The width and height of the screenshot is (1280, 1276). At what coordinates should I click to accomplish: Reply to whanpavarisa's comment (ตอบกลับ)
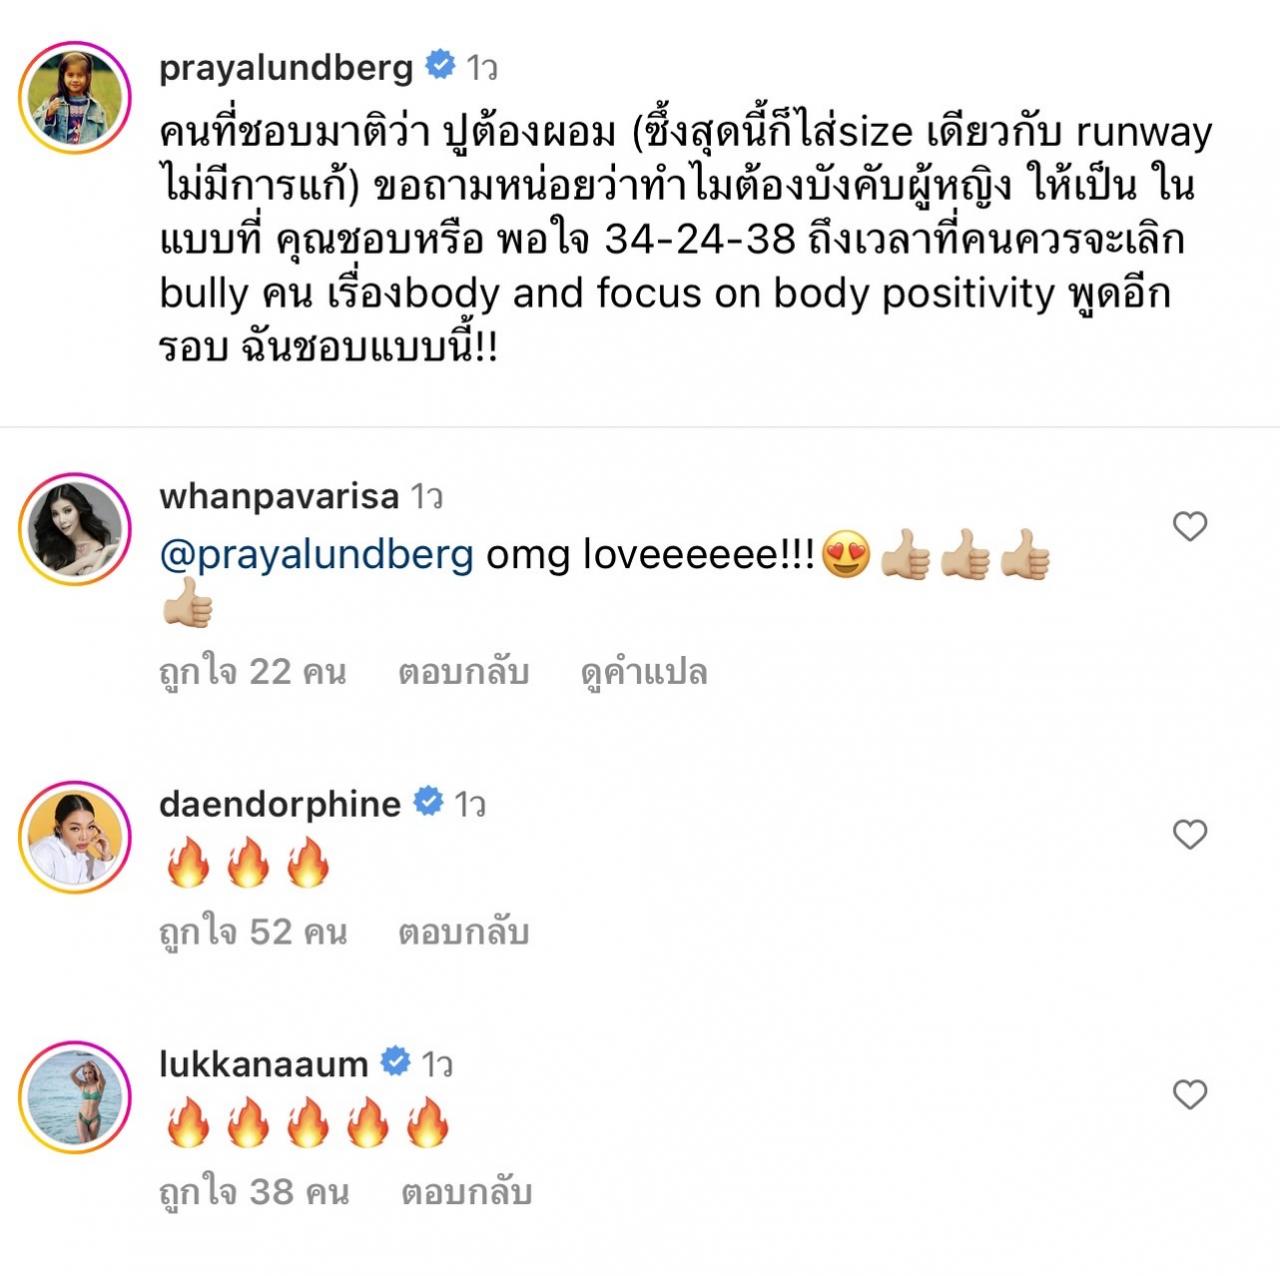[463, 672]
